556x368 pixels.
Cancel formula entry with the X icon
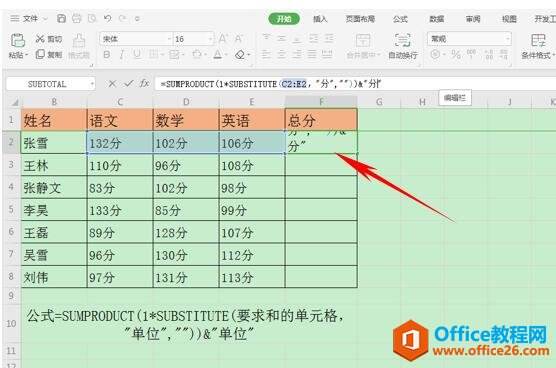(x=112, y=84)
